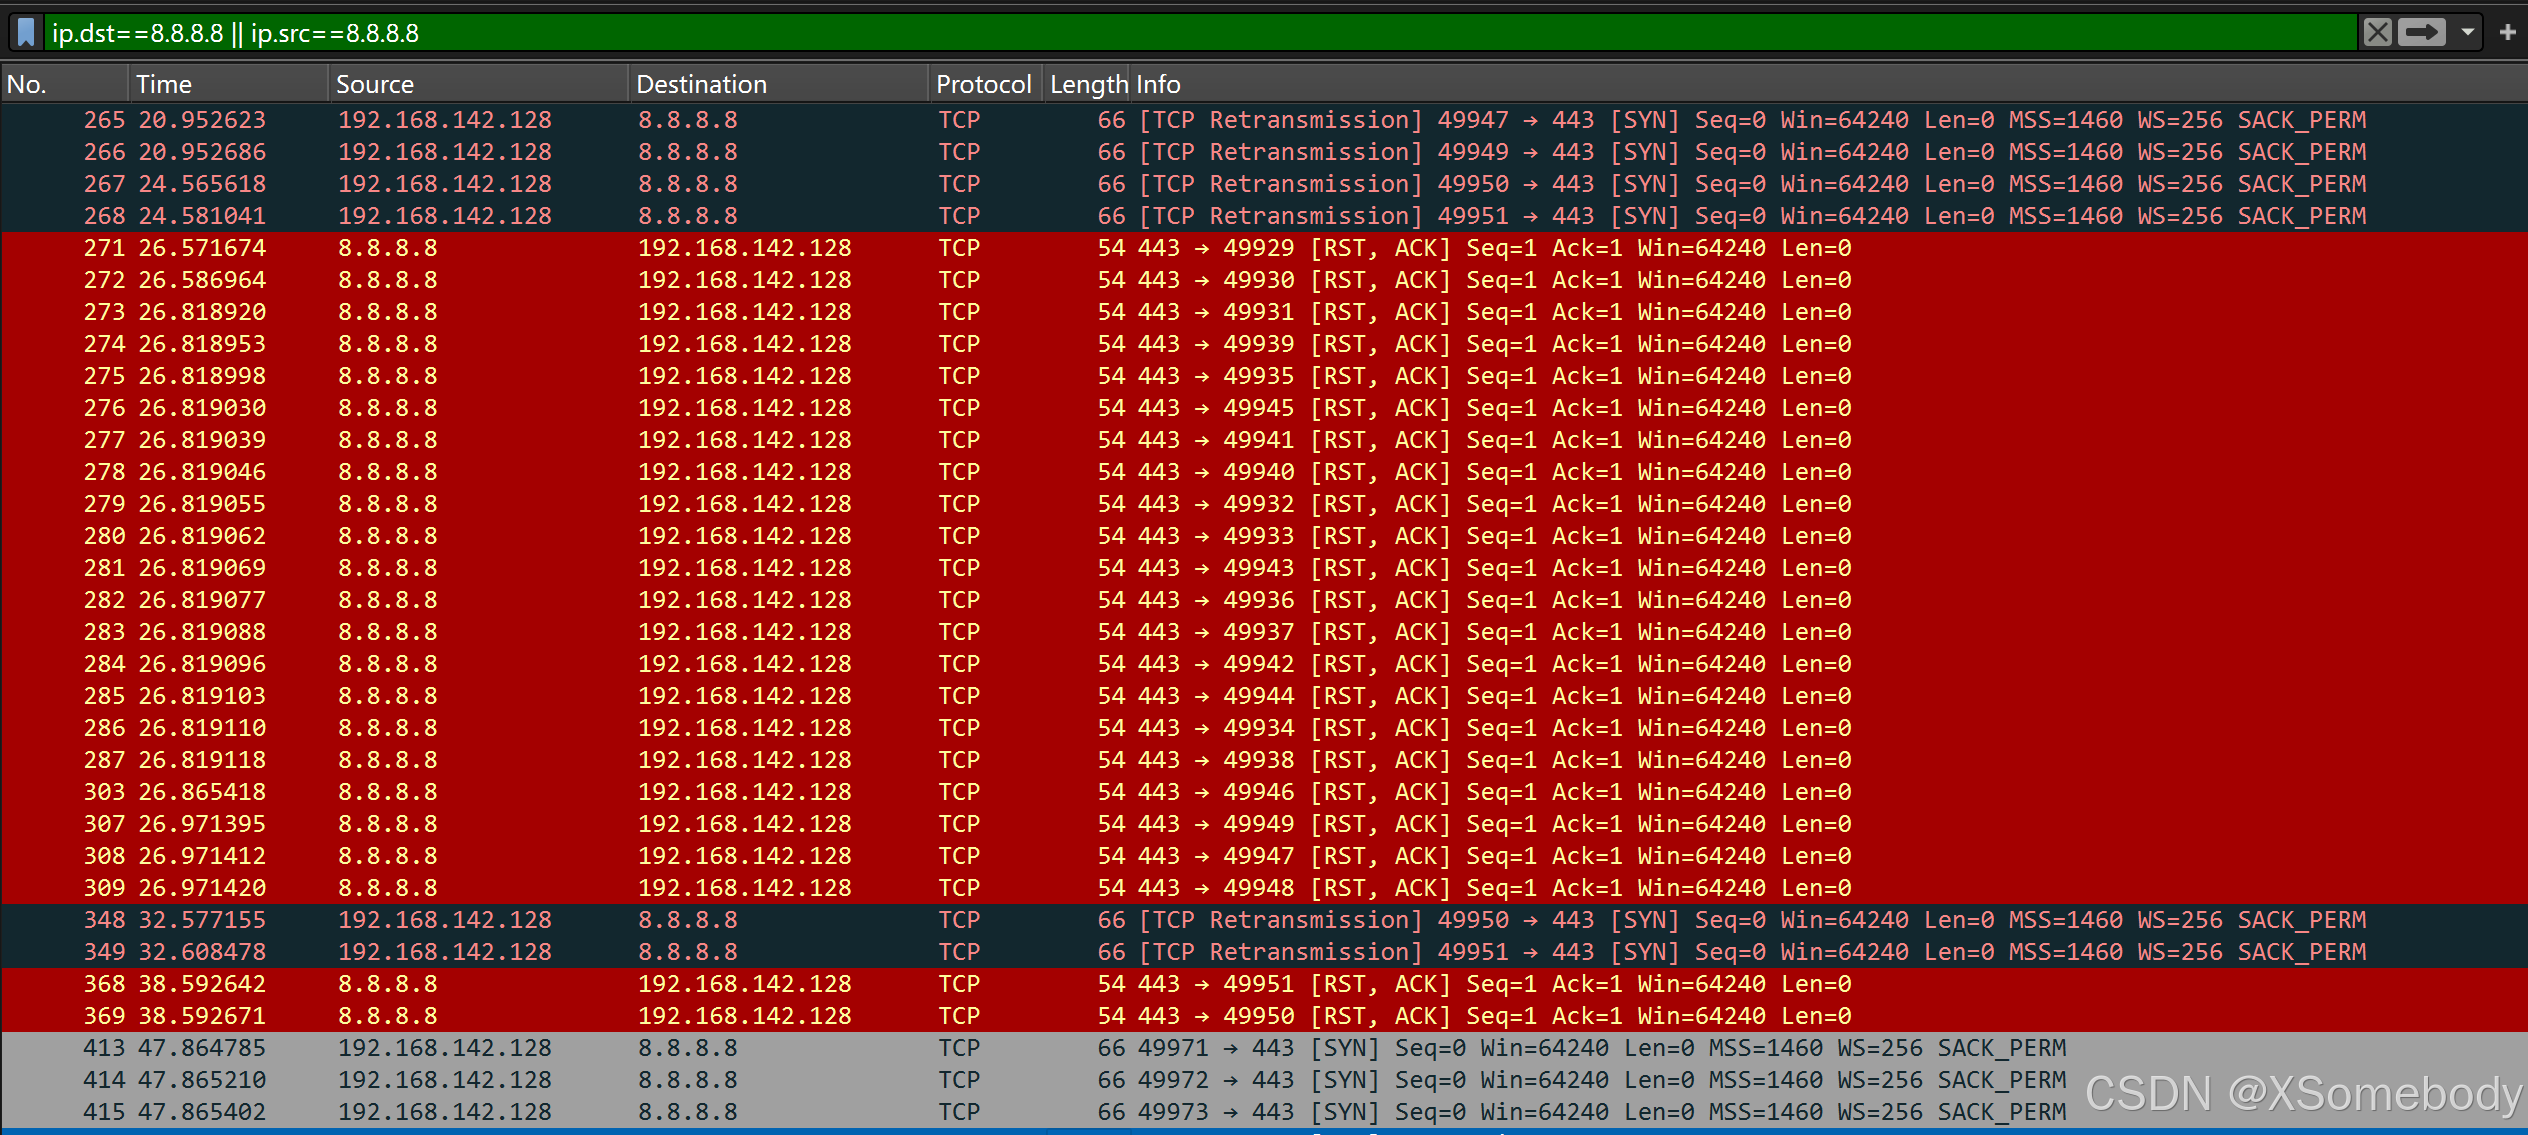Click the display filter bookmark icon
The width and height of the screenshot is (2528, 1135).
pos(27,33)
